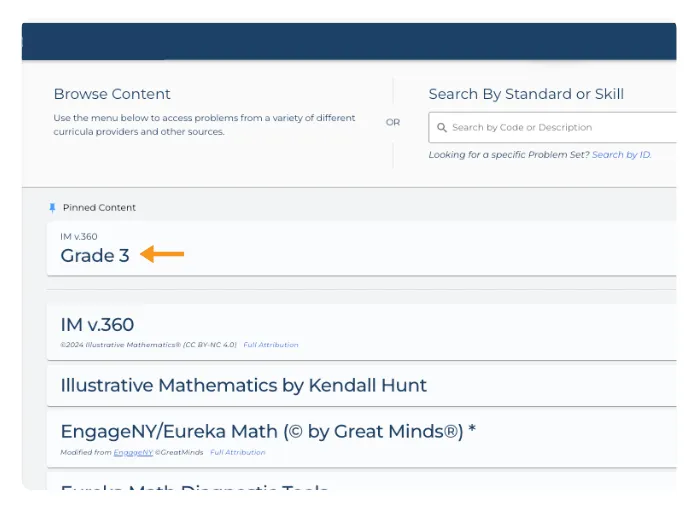
Task: Click the blue pin icon beside Pinned Content
Action: point(53,207)
